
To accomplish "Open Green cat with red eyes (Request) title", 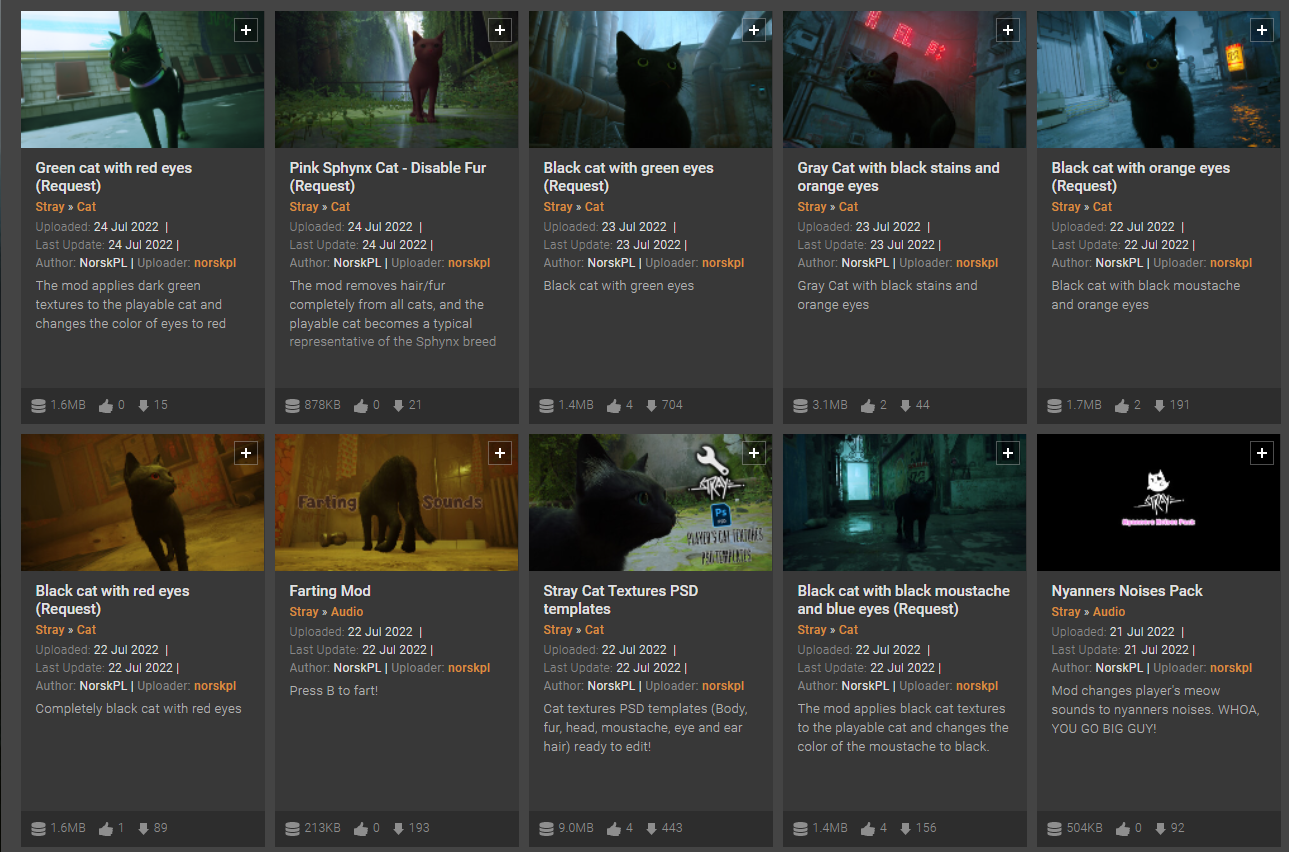I will [x=114, y=177].
